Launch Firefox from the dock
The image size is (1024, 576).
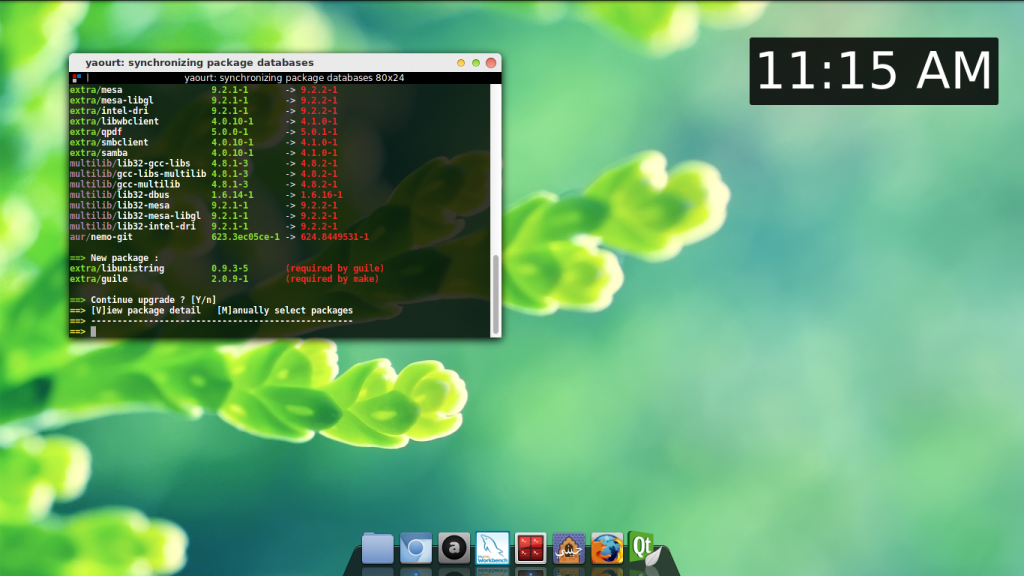point(606,548)
